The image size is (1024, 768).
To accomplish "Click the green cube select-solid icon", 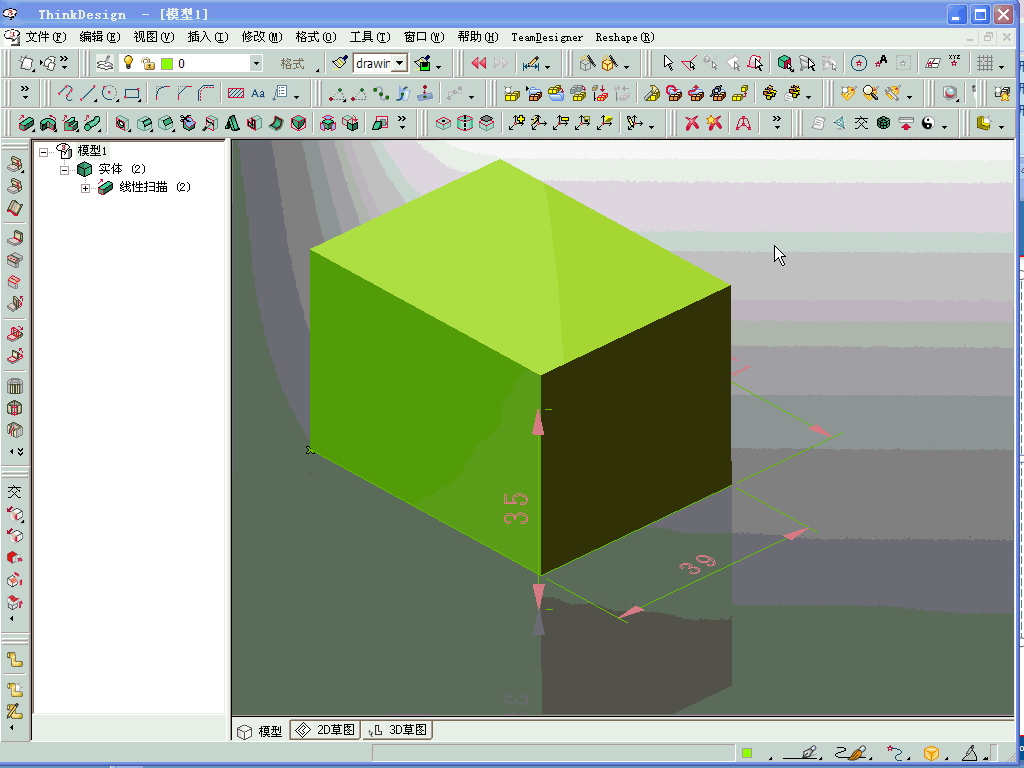I will click(x=785, y=63).
